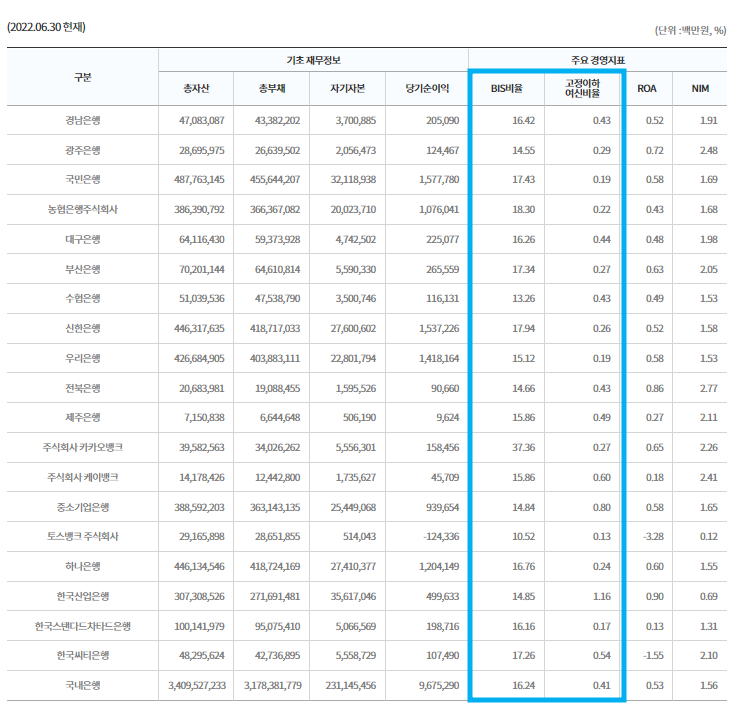Select total assets value 47,083,087

[201, 121]
